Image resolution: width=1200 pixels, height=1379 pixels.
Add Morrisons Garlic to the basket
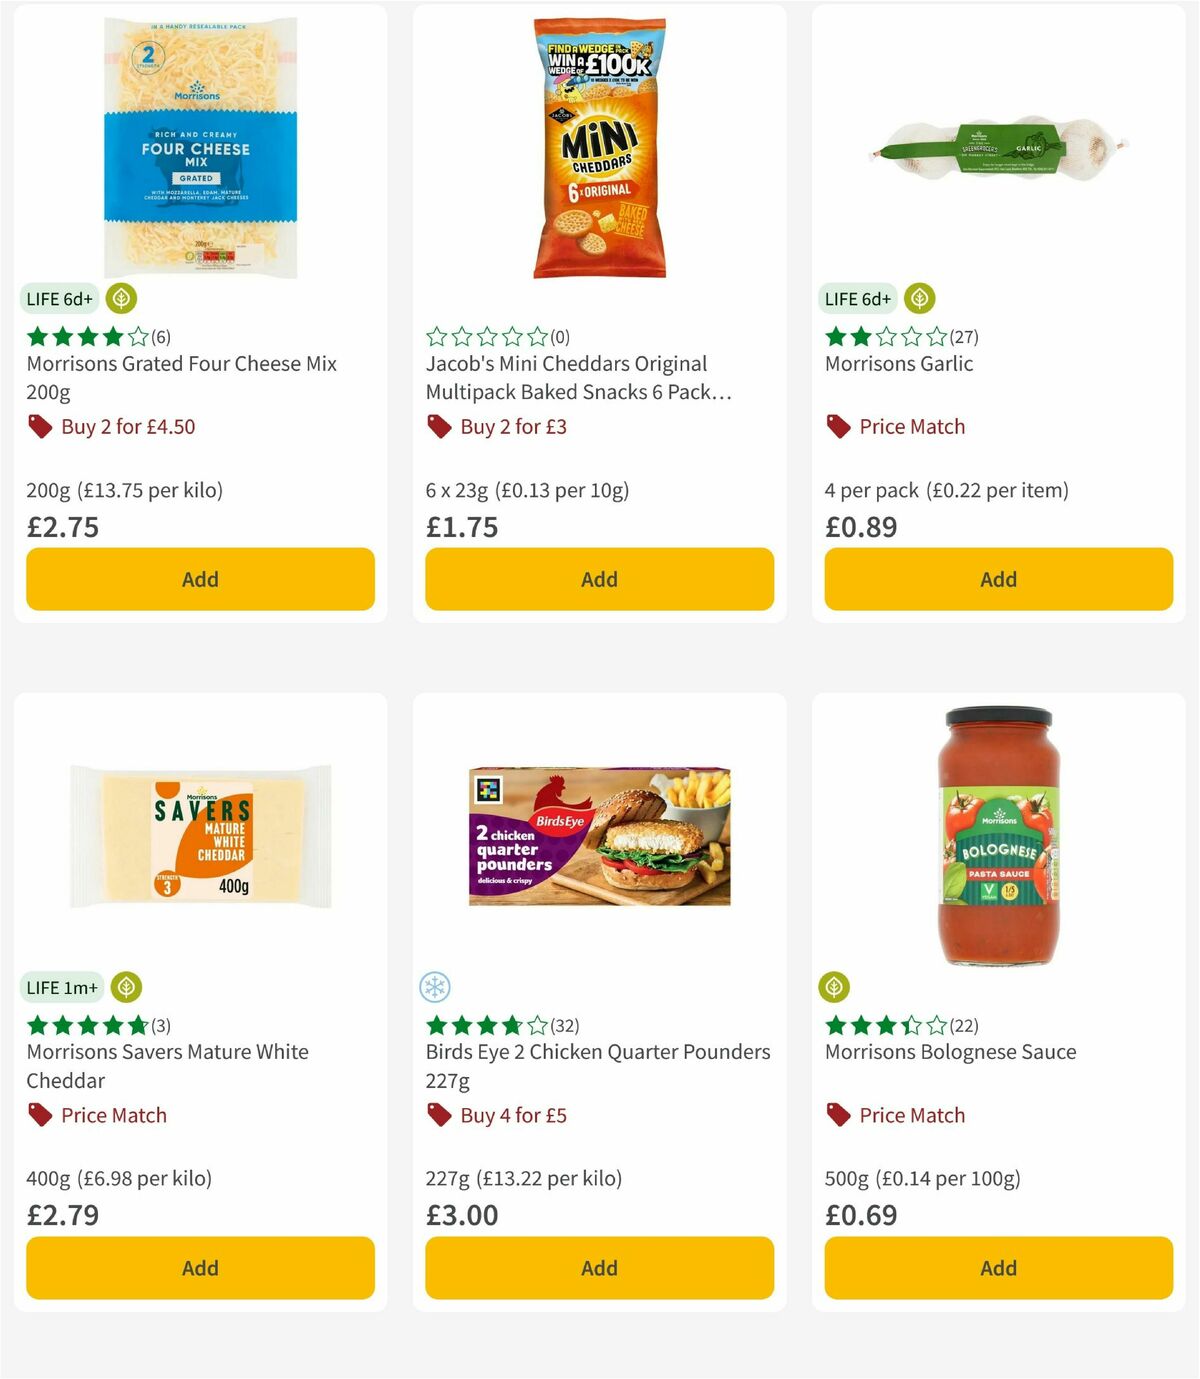coord(997,578)
